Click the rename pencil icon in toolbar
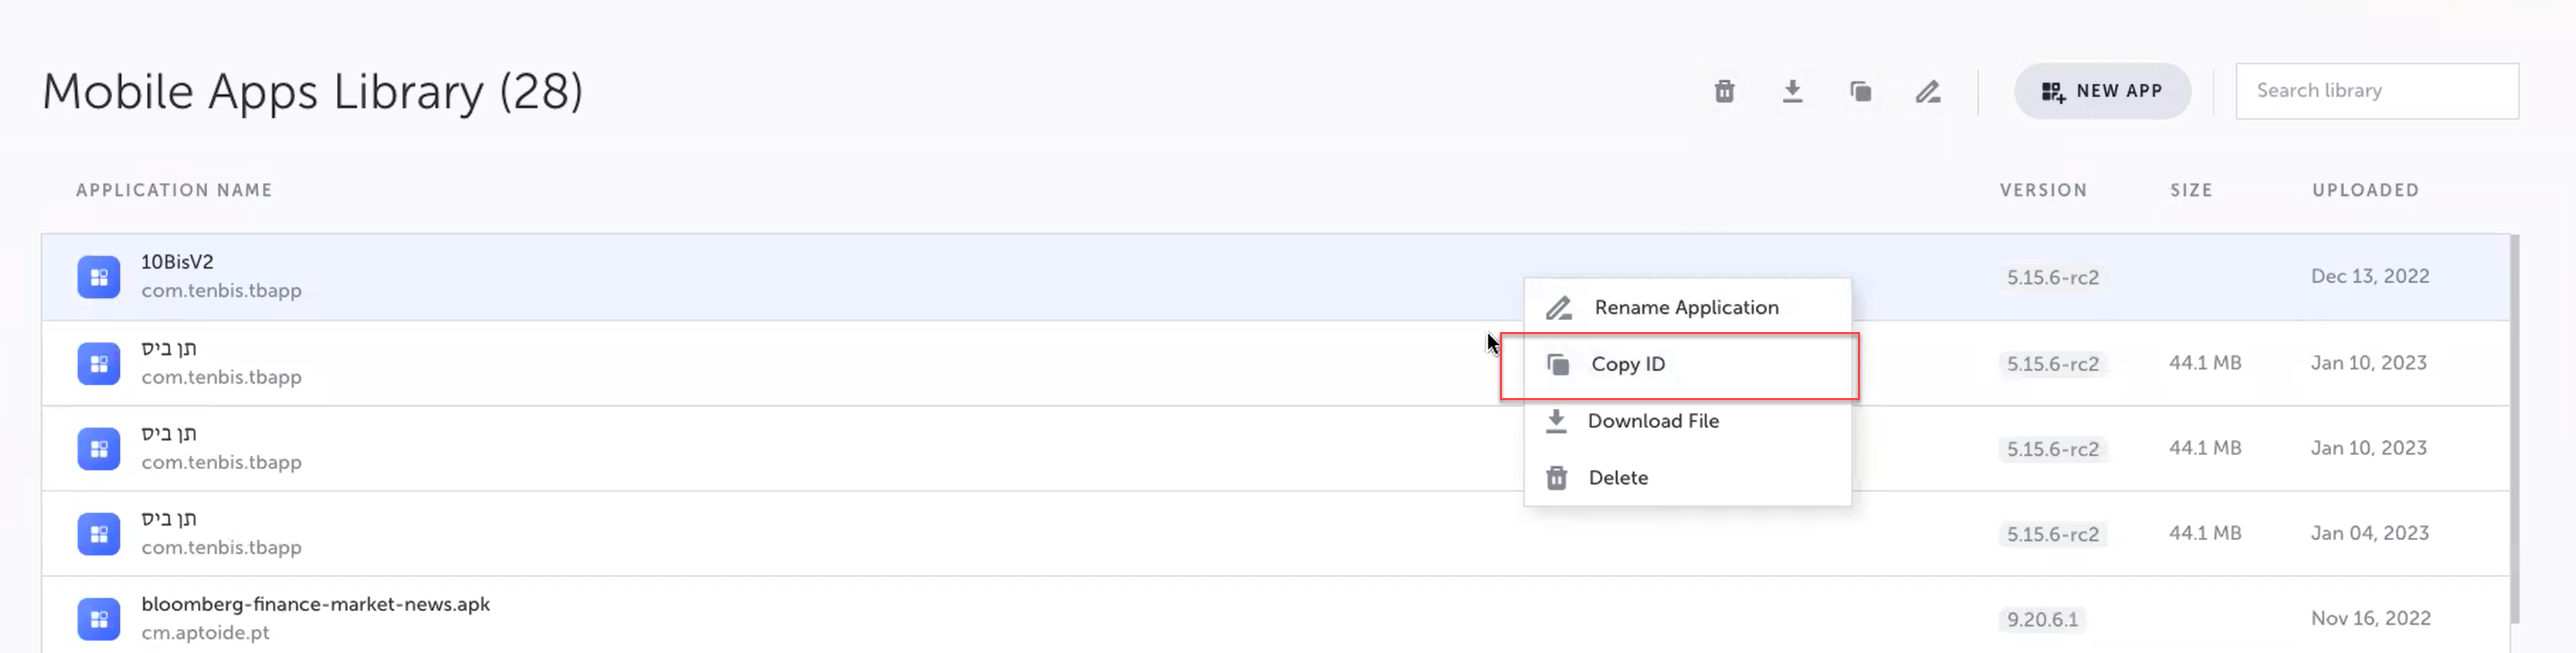2576x653 pixels. pos(1928,92)
